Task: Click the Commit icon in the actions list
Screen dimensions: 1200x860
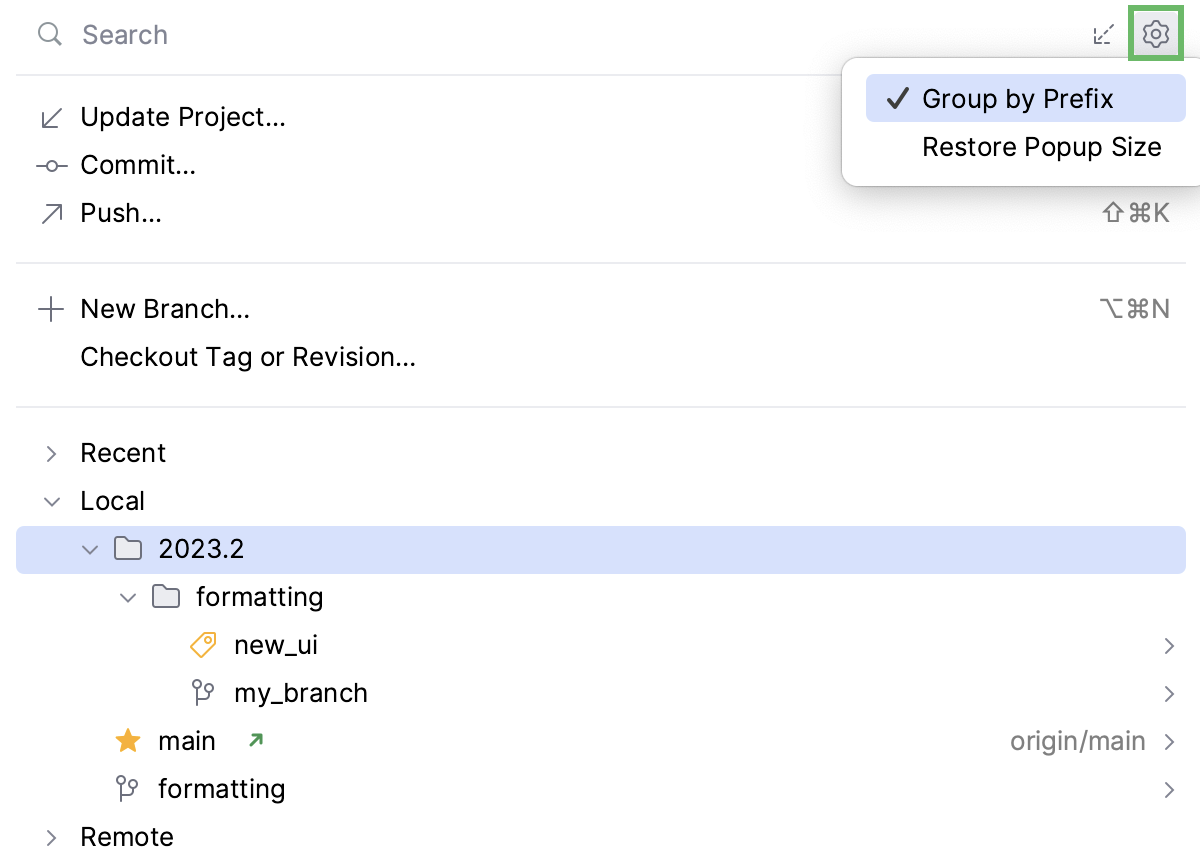Action: click(x=51, y=165)
